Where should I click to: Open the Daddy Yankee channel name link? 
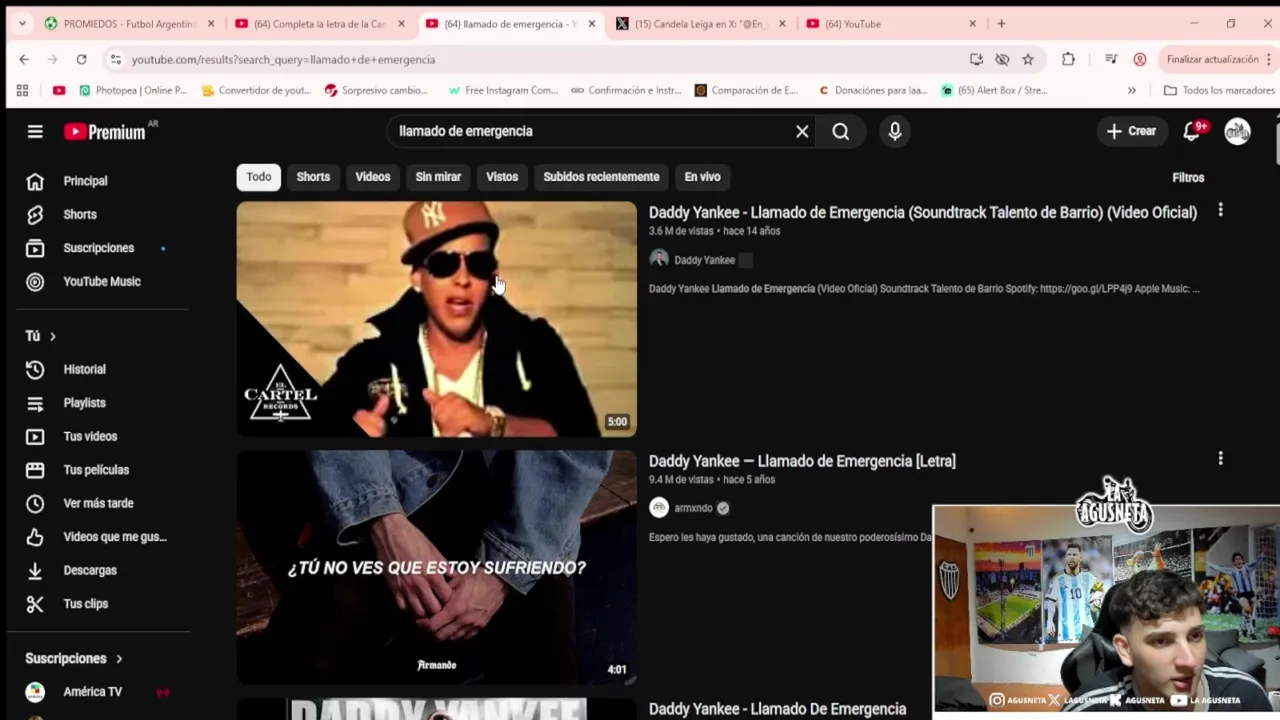pyautogui.click(x=704, y=260)
